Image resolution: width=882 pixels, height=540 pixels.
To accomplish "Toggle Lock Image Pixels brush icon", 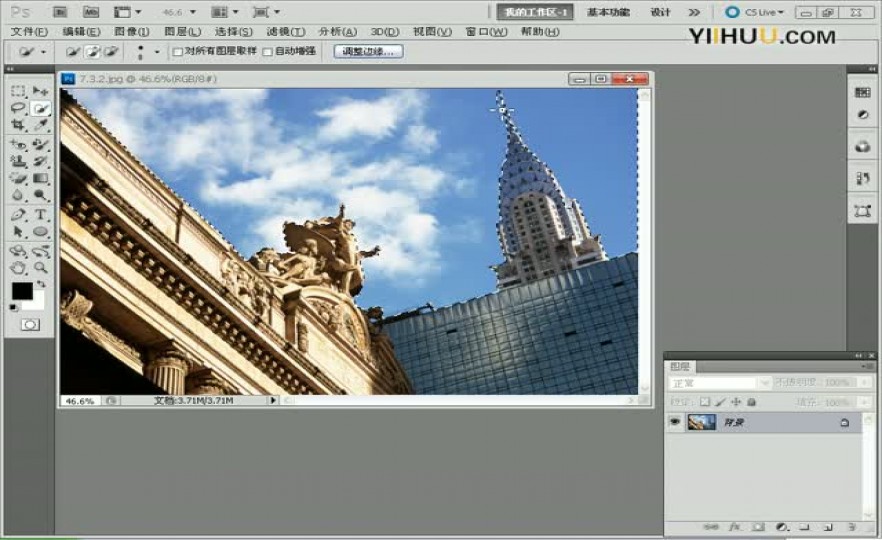I will coord(720,402).
